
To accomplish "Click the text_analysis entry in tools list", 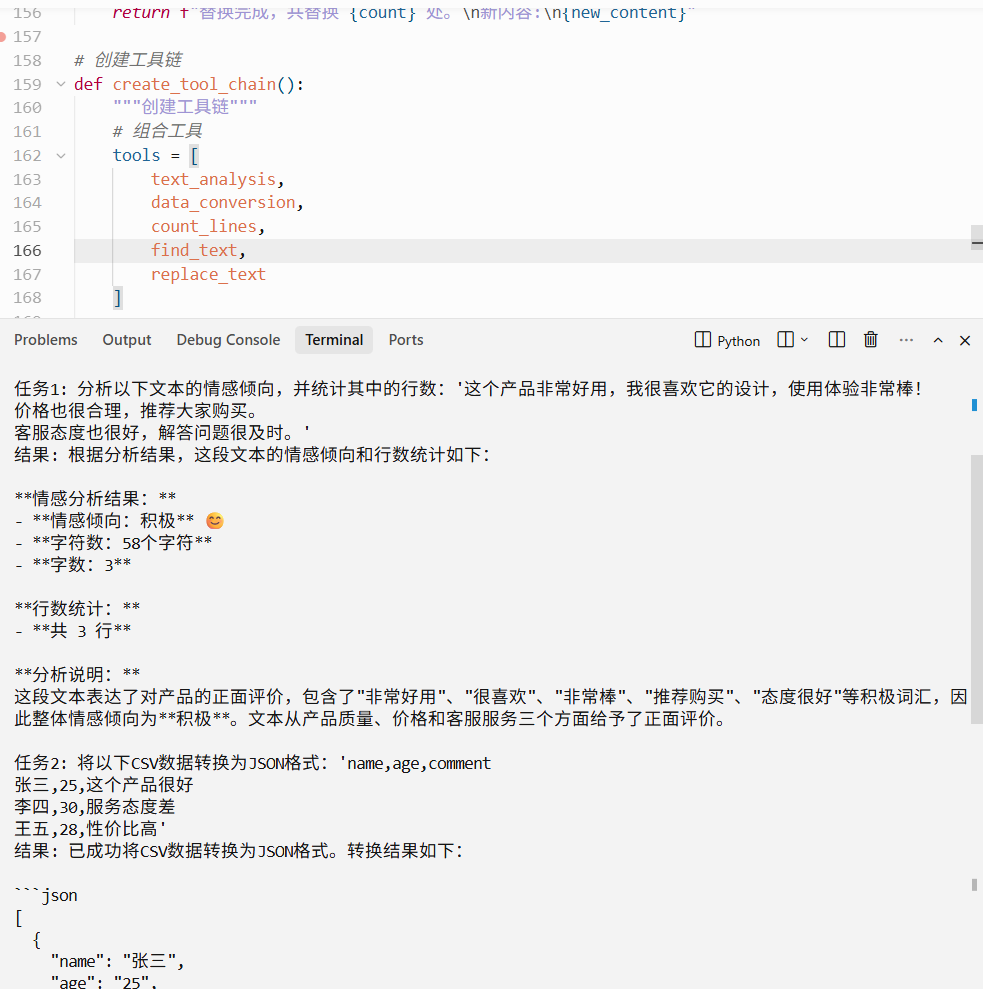I will pyautogui.click(x=213, y=180).
